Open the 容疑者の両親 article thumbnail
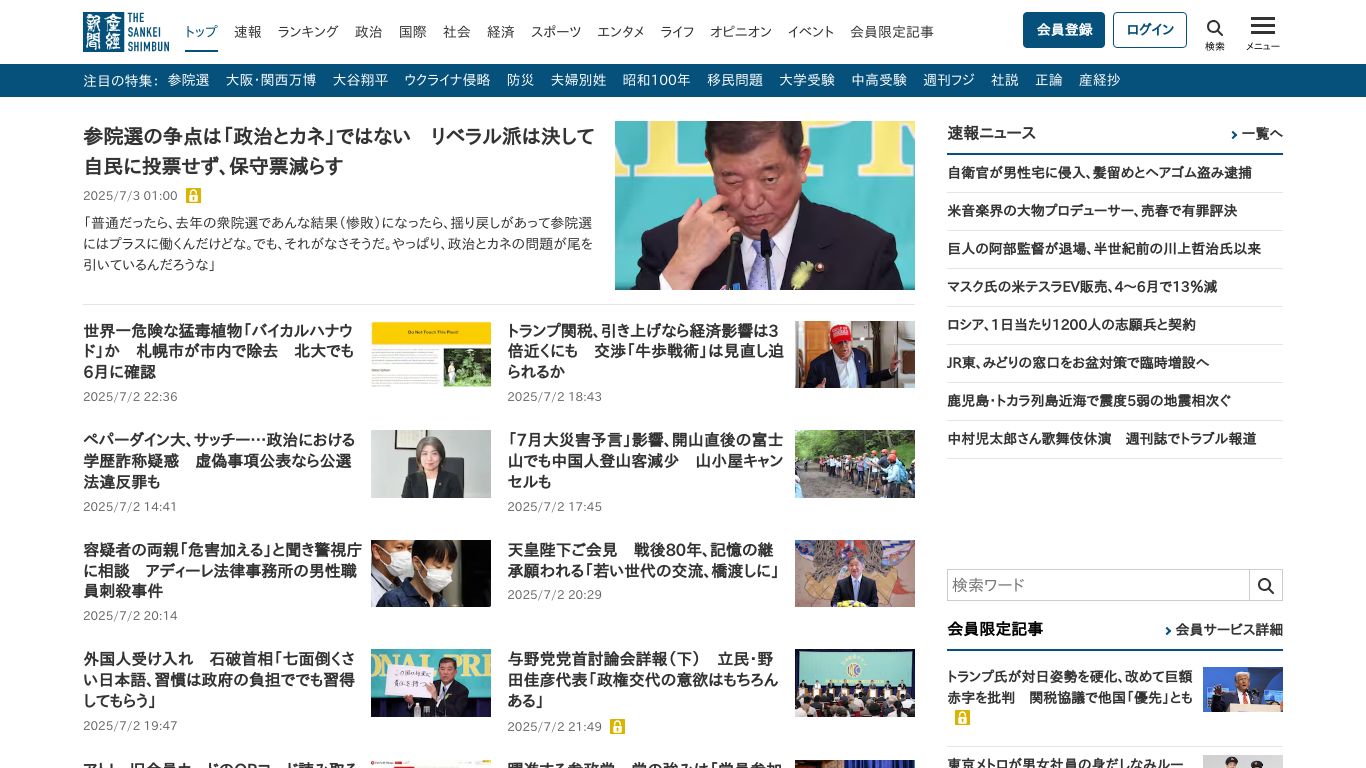1366x768 pixels. 431,573
